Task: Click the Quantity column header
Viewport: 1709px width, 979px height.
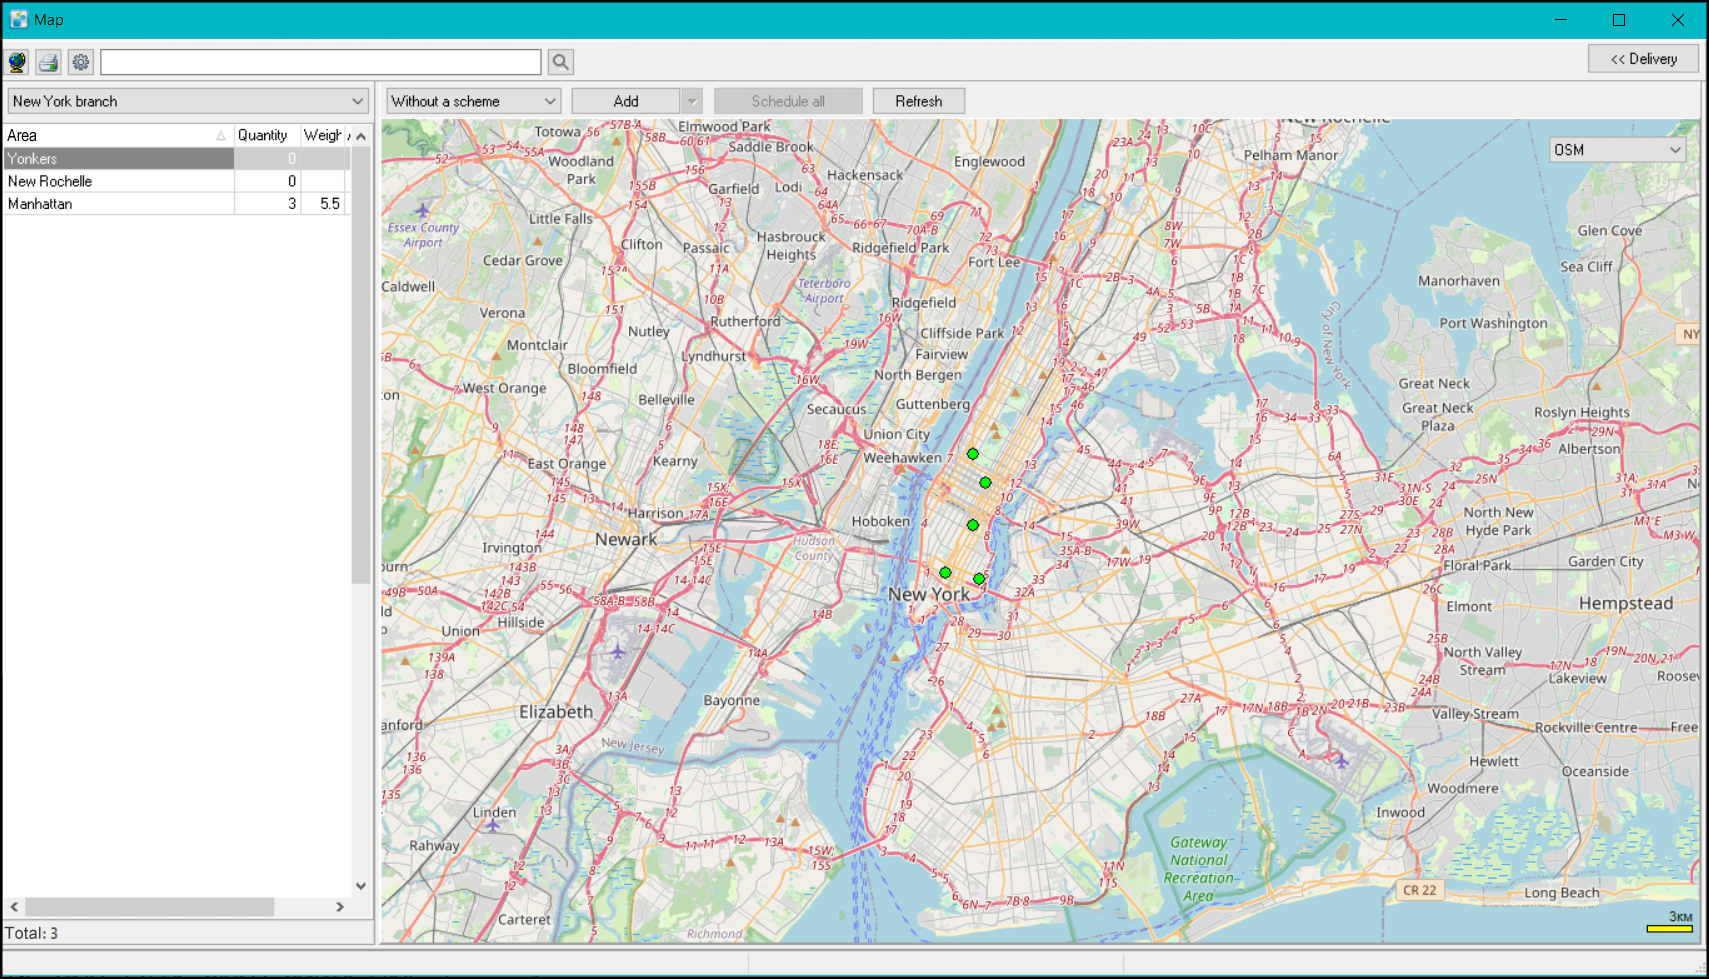Action: (266, 135)
